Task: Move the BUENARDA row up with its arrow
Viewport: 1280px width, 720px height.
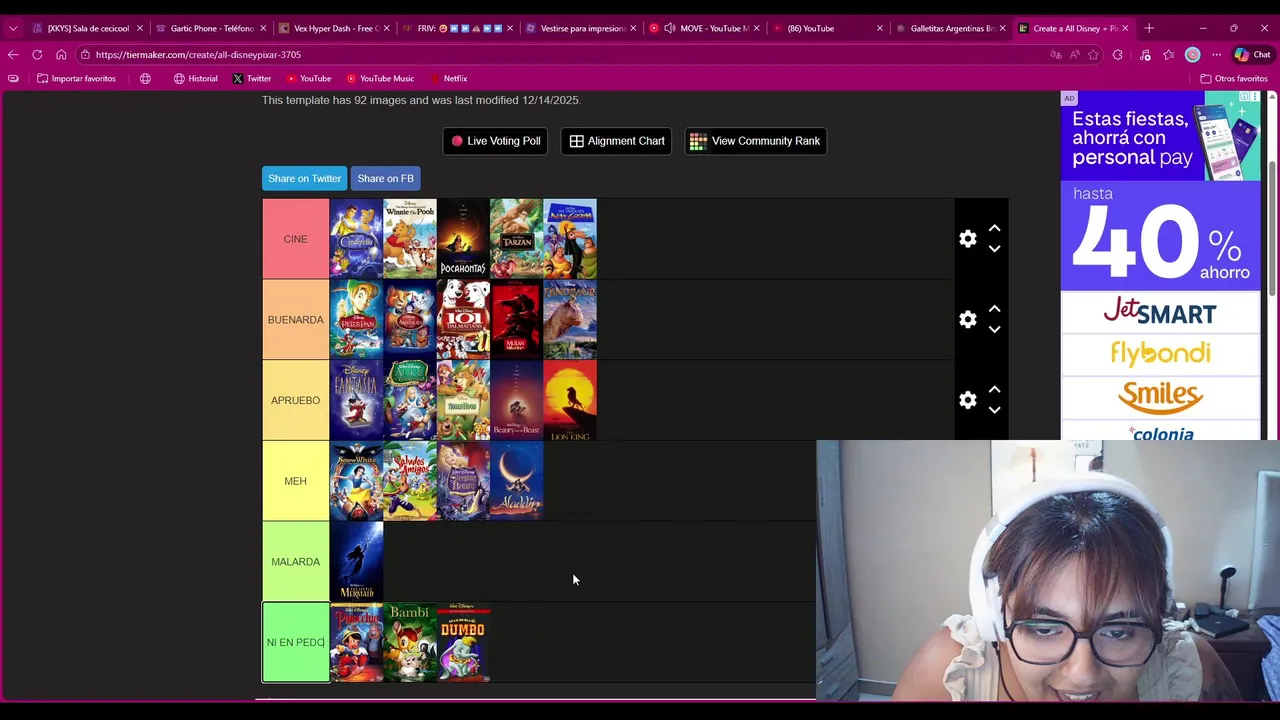Action: 994,309
